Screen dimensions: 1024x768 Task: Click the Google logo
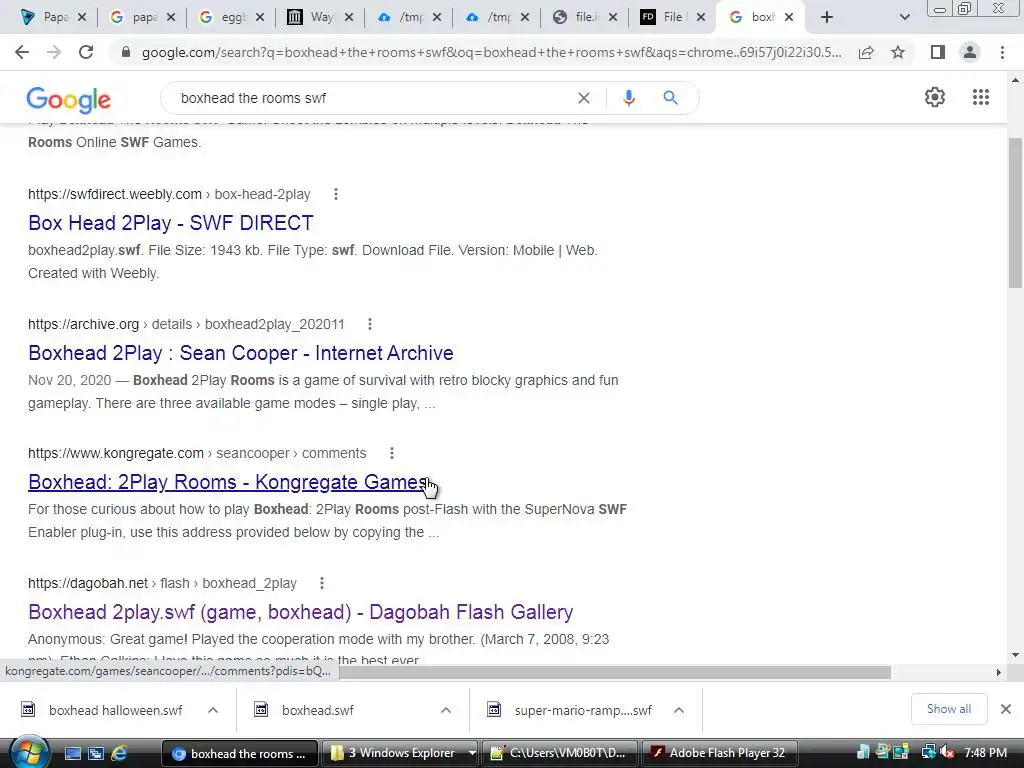point(69,99)
